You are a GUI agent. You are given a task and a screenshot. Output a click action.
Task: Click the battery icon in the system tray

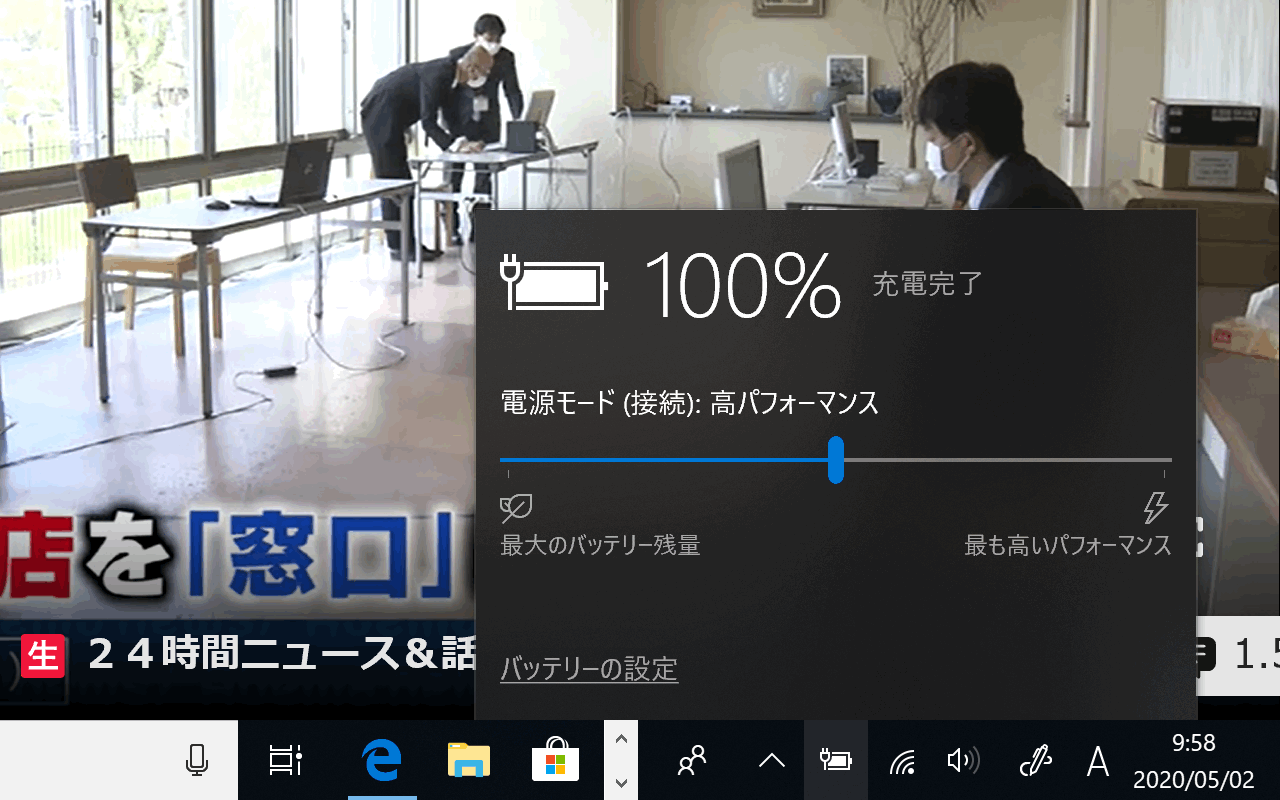(x=835, y=762)
